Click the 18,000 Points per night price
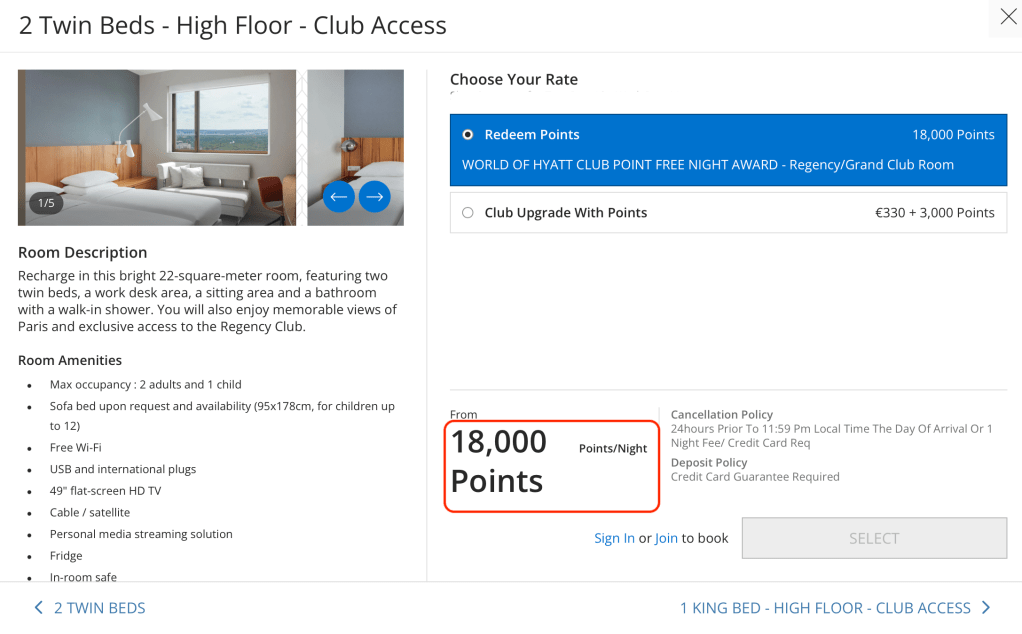This screenshot has width=1022, height=634. point(499,461)
